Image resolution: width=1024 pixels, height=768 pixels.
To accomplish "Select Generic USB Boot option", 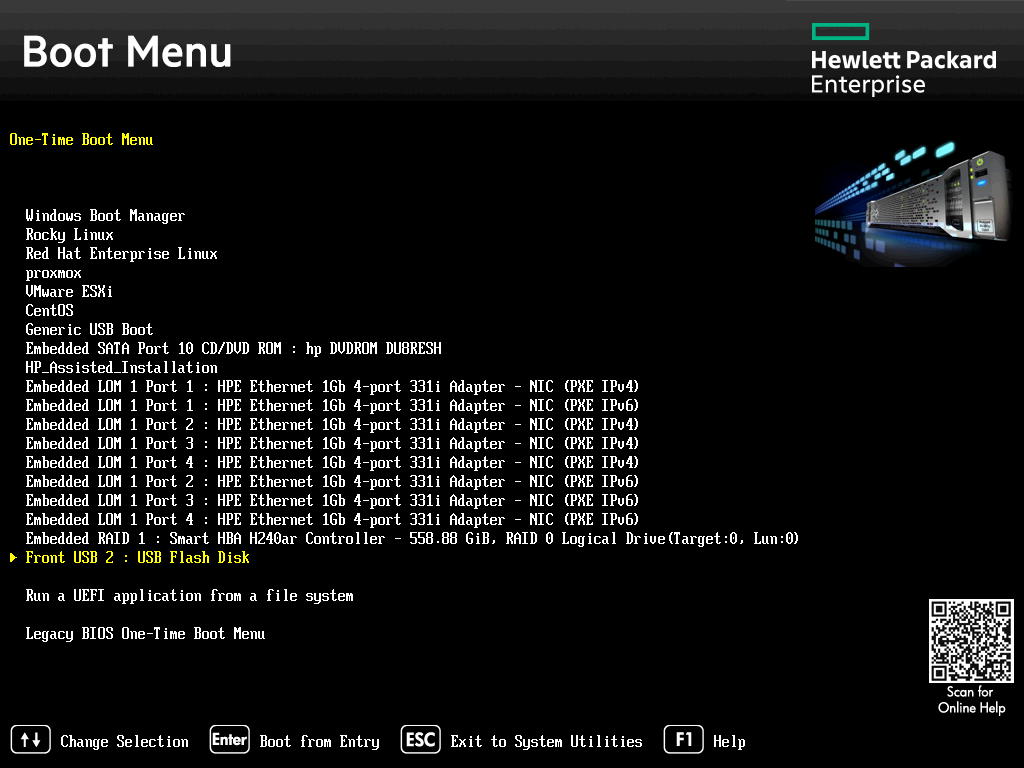I will tap(89, 329).
